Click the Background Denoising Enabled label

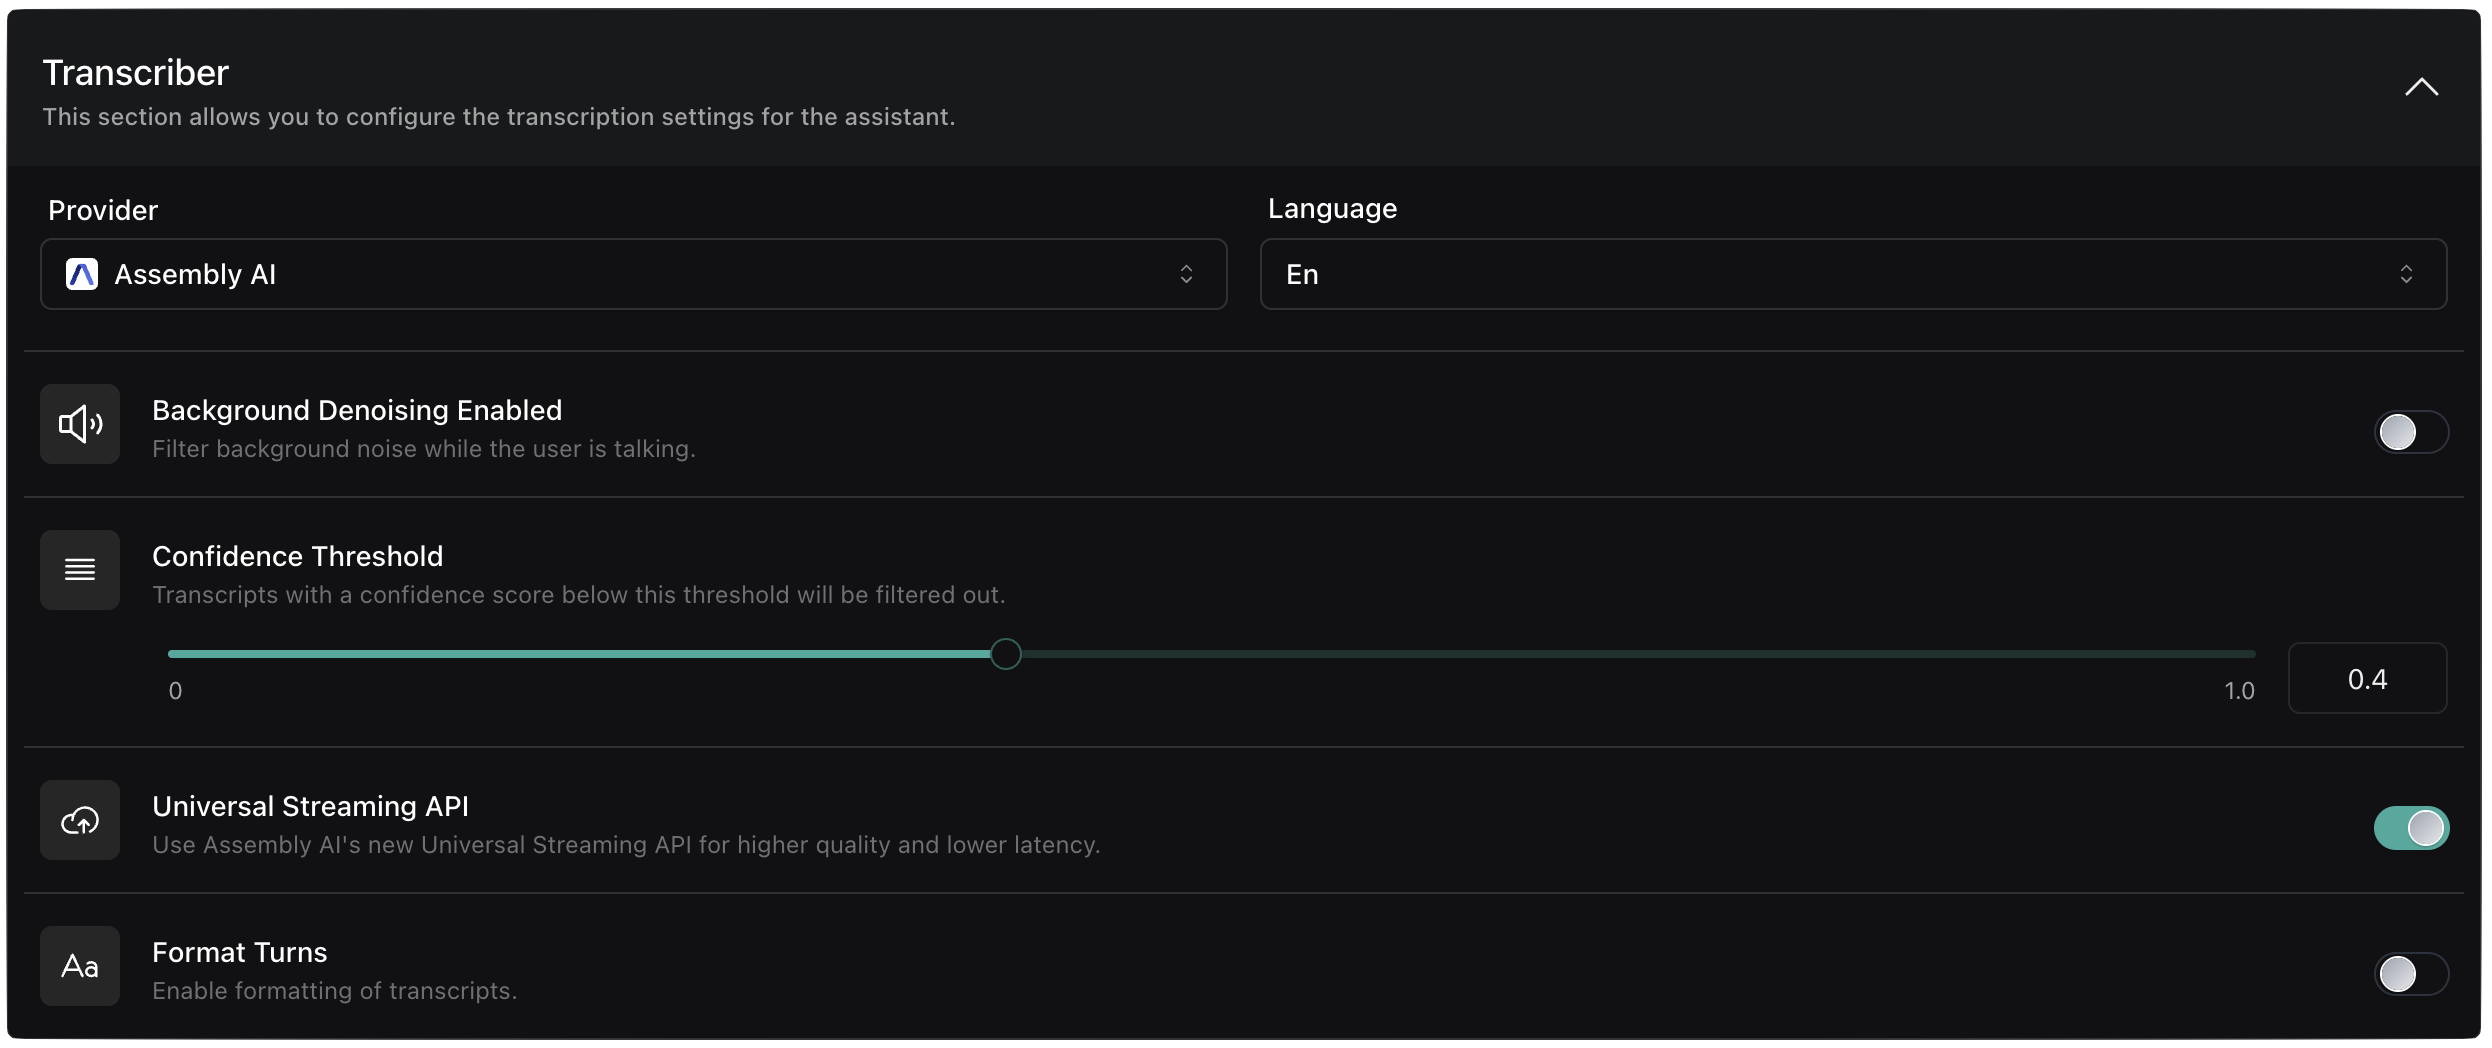pos(357,410)
